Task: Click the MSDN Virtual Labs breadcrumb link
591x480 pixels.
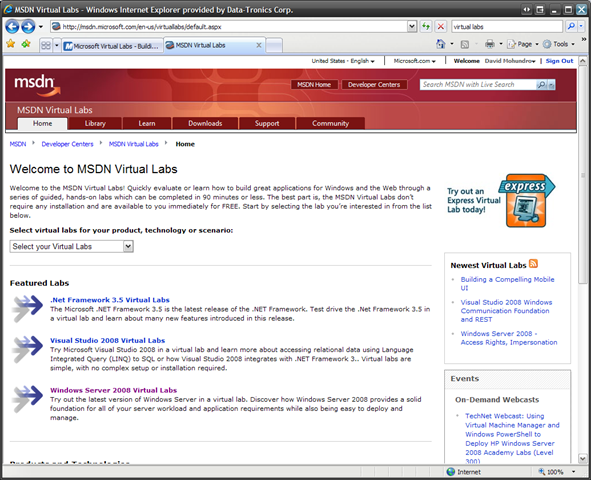Action: click(133, 144)
